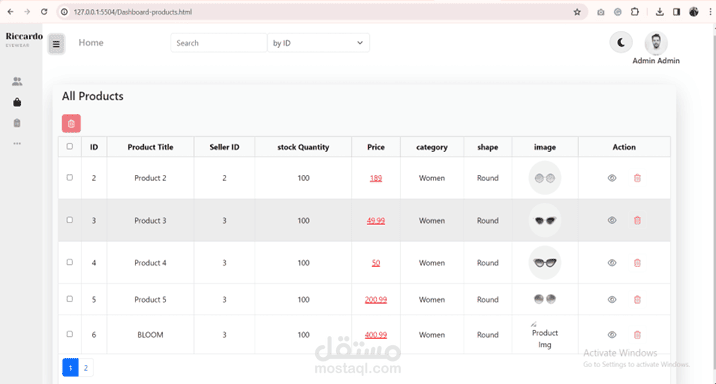Select all products with header checkbox
Viewport: 716px width, 384px height.
[69, 147]
